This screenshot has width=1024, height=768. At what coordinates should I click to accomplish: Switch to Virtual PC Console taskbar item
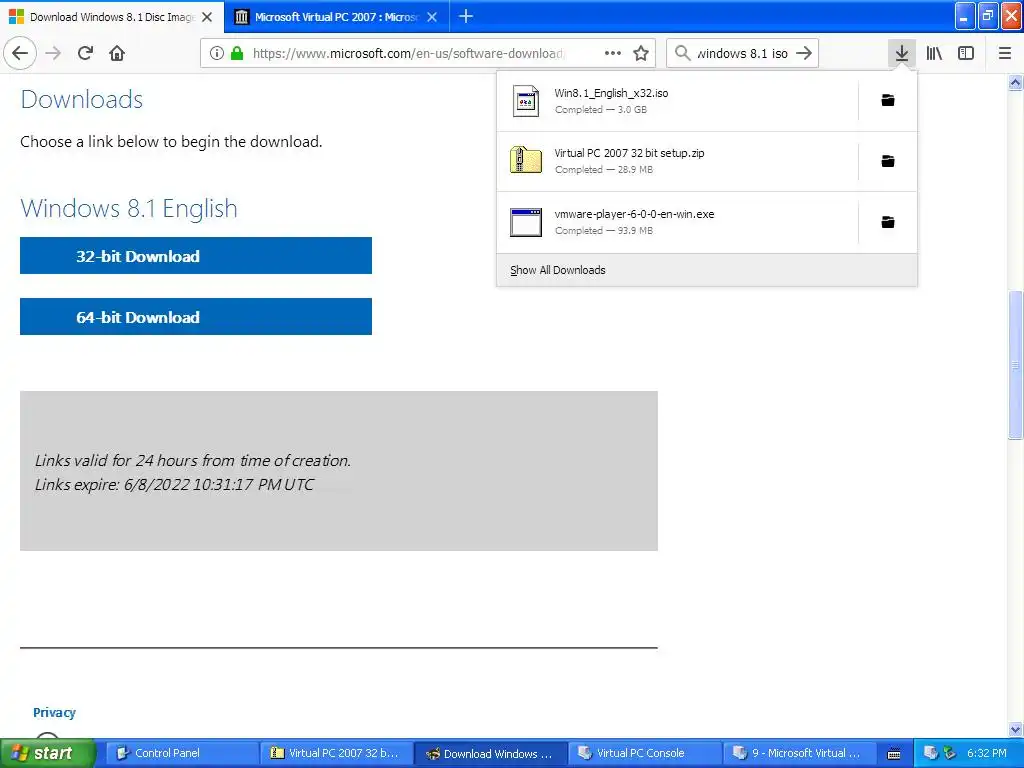click(645, 753)
